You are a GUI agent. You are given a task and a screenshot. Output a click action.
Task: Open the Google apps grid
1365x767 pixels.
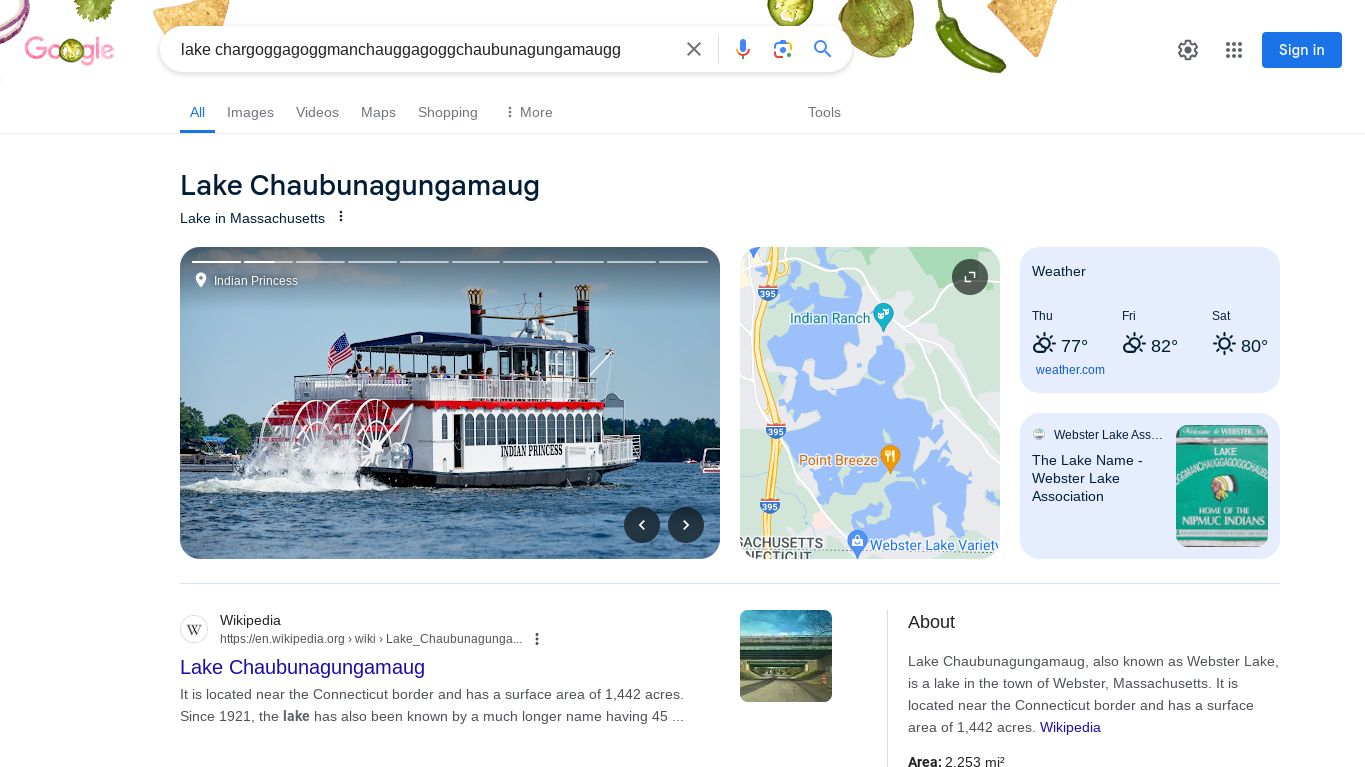tap(1234, 50)
